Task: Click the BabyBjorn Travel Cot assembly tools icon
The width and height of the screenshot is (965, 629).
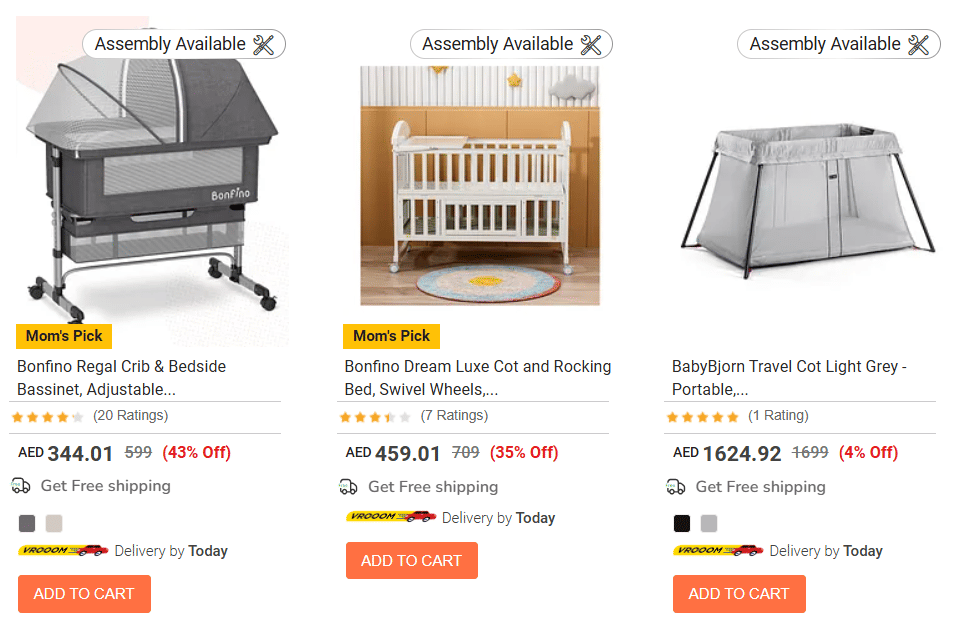Action: [918, 44]
